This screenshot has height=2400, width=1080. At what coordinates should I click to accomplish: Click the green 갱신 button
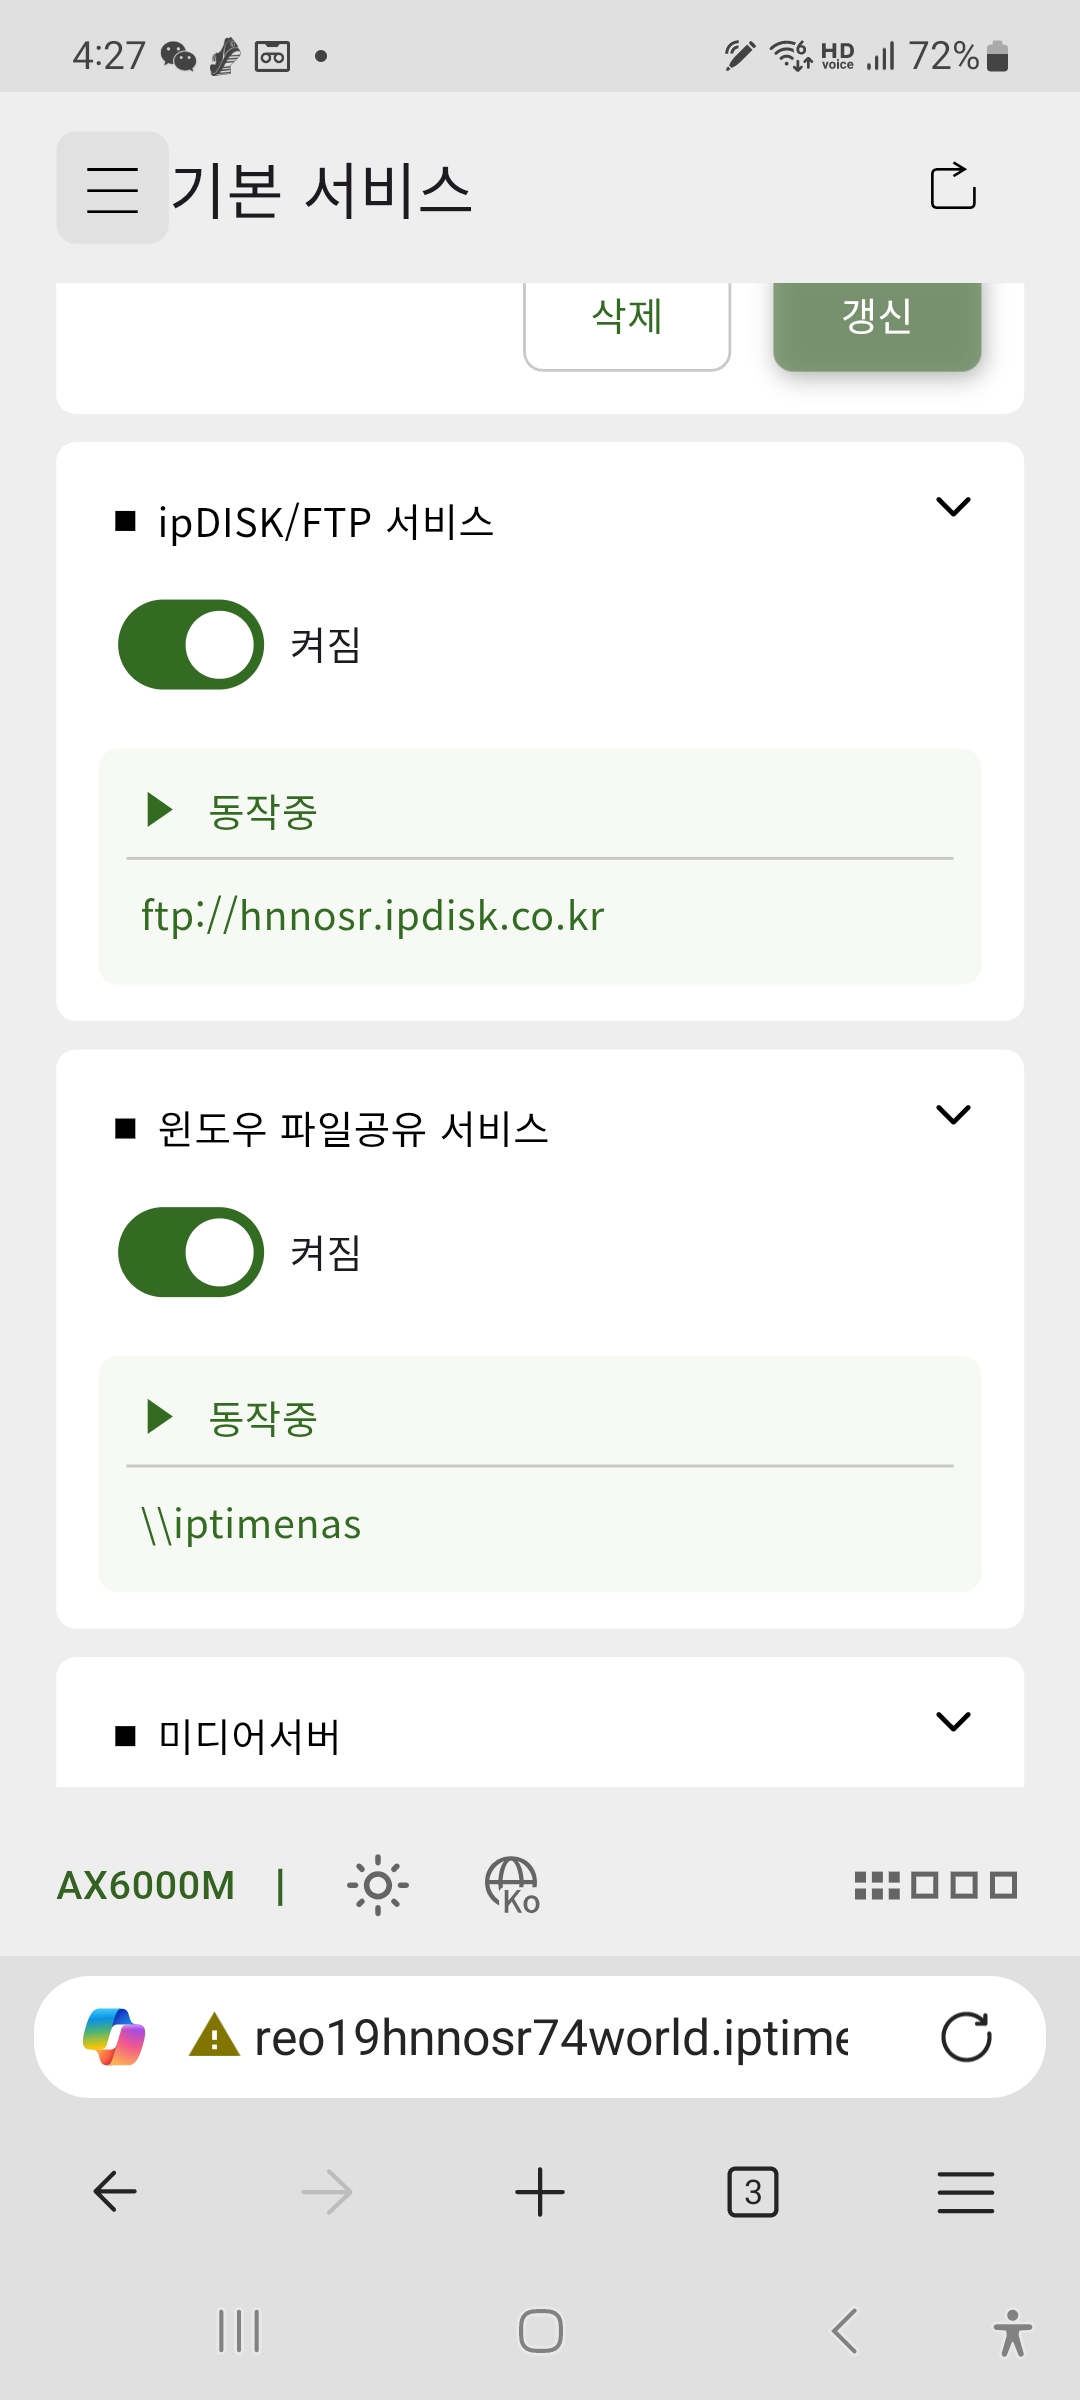coord(877,320)
